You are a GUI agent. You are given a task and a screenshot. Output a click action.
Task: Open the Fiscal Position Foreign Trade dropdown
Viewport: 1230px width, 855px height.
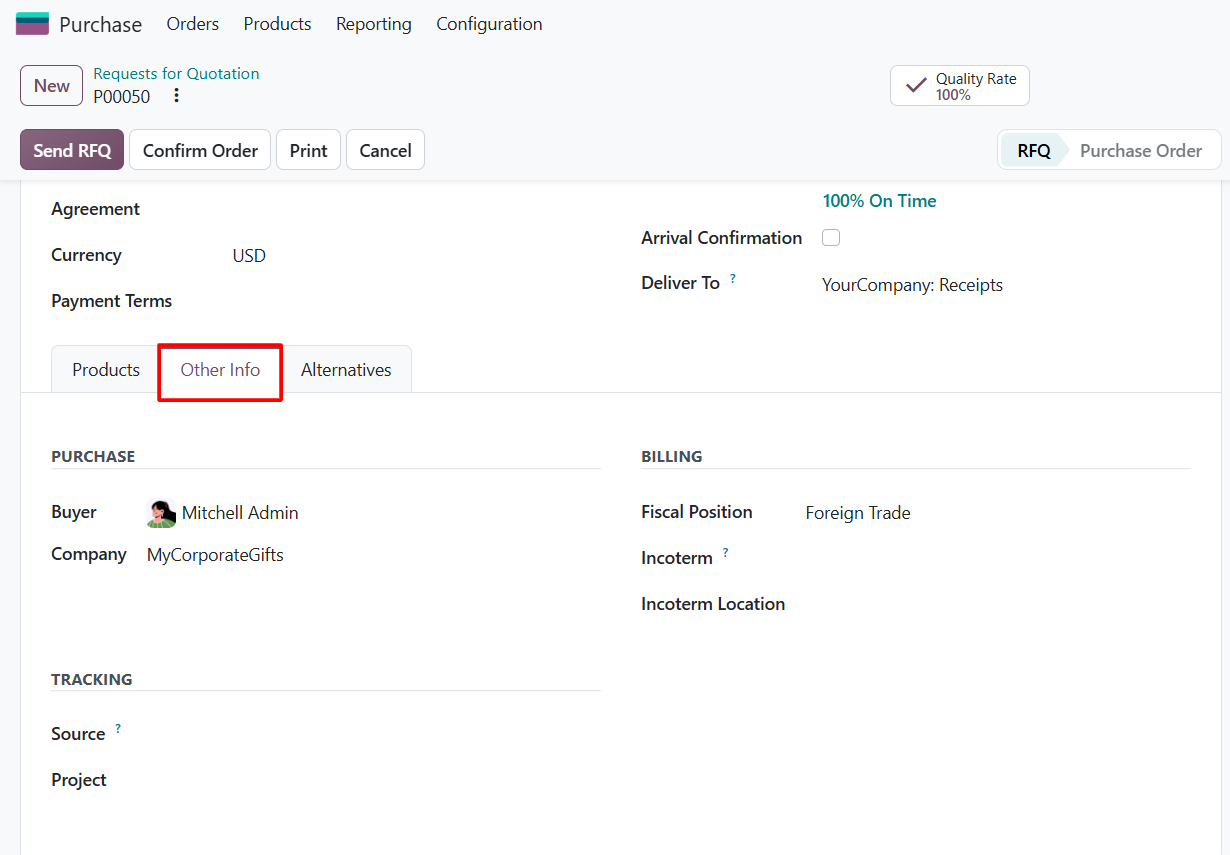(x=997, y=513)
